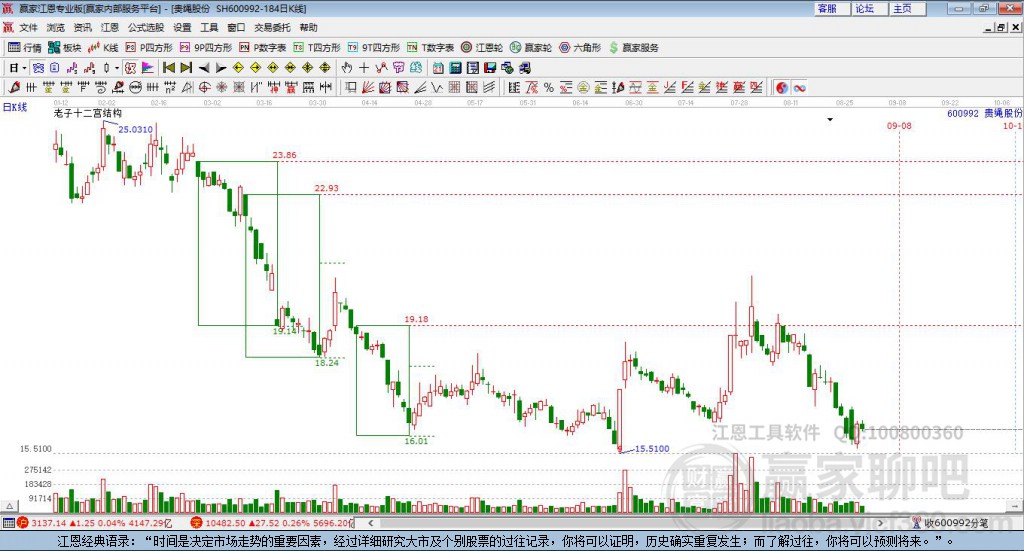1024x551 pixels.
Task: Open the 板块 sector view
Action: pyautogui.click(x=64, y=48)
